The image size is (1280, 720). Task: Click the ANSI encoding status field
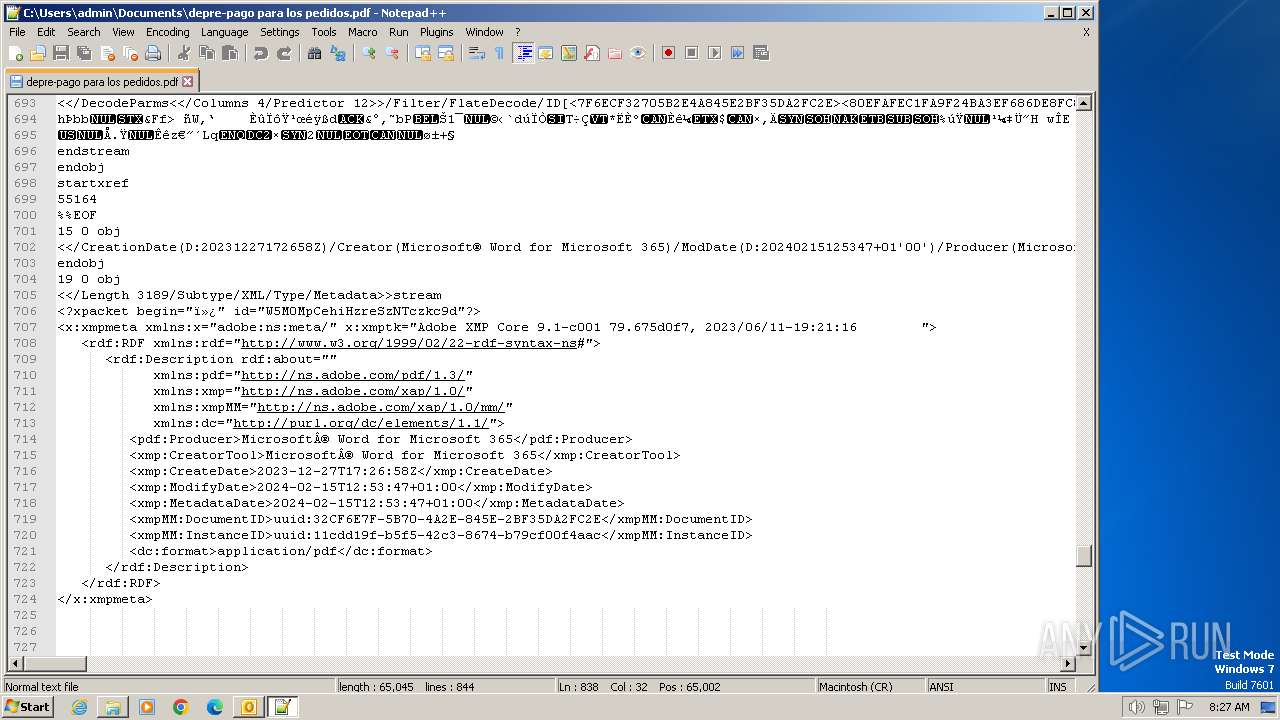(x=984, y=687)
